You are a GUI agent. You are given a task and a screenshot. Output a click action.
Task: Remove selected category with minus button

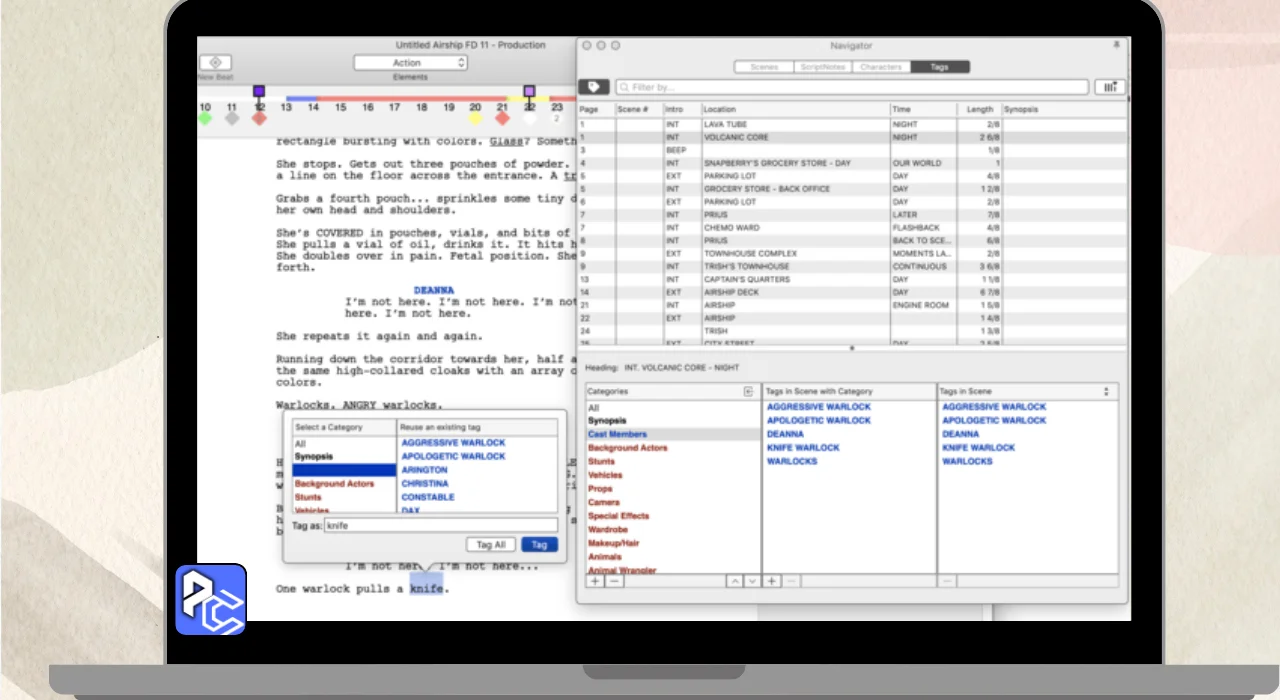tap(614, 581)
